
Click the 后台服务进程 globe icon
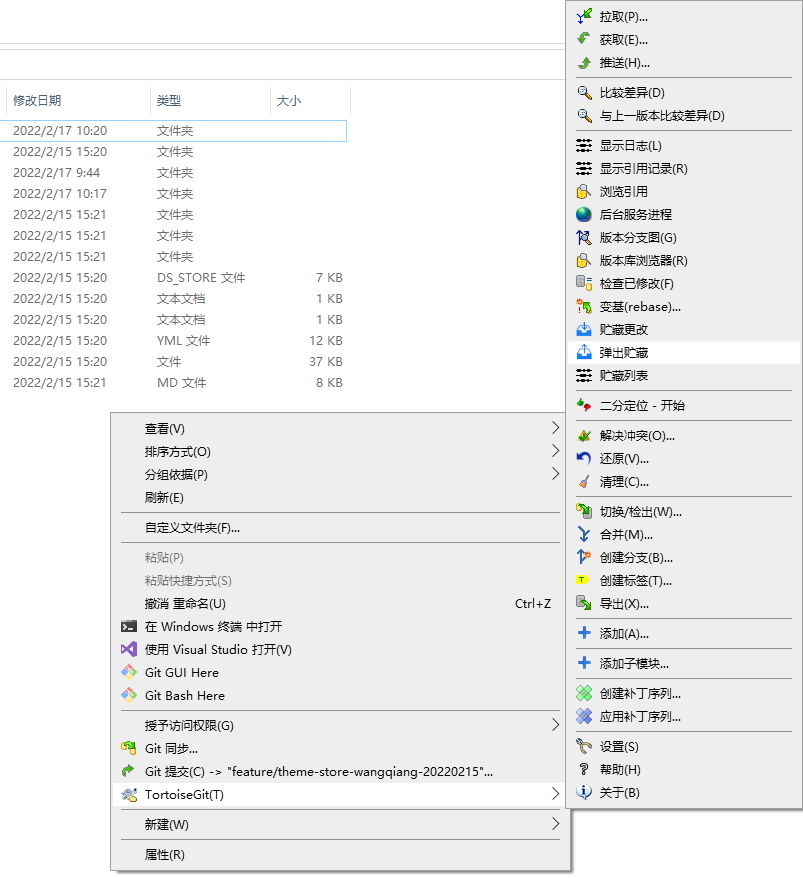584,214
